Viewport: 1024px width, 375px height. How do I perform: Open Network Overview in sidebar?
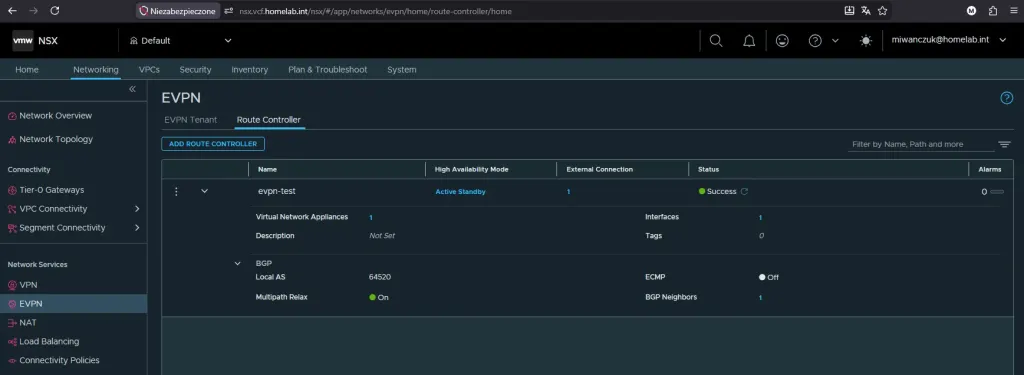(x=56, y=116)
